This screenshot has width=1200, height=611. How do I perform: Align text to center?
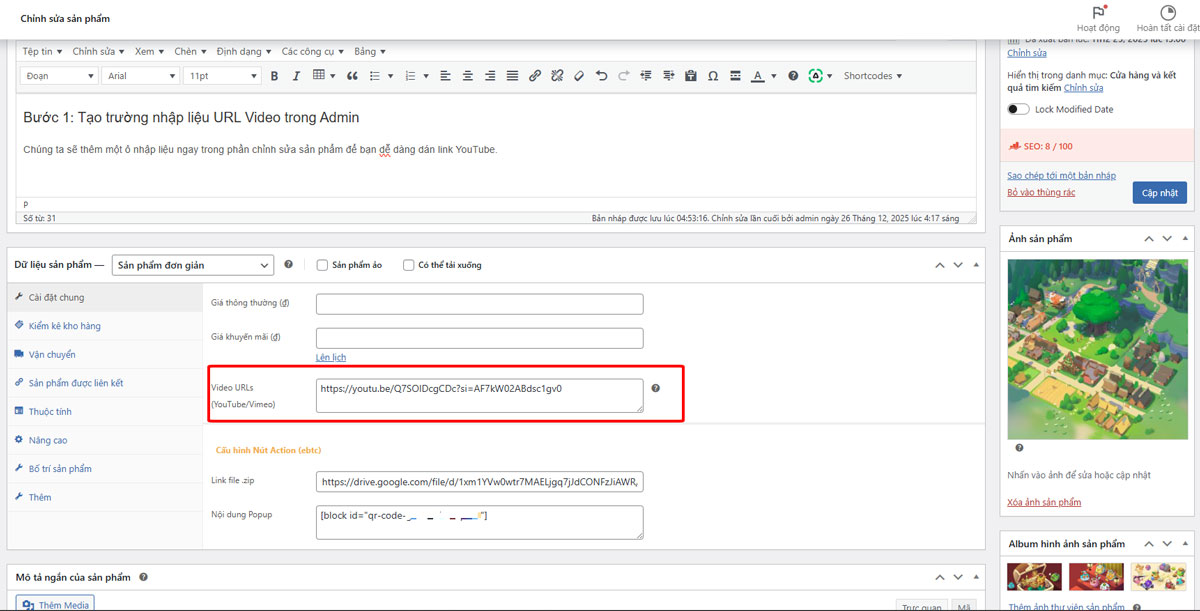click(467, 75)
